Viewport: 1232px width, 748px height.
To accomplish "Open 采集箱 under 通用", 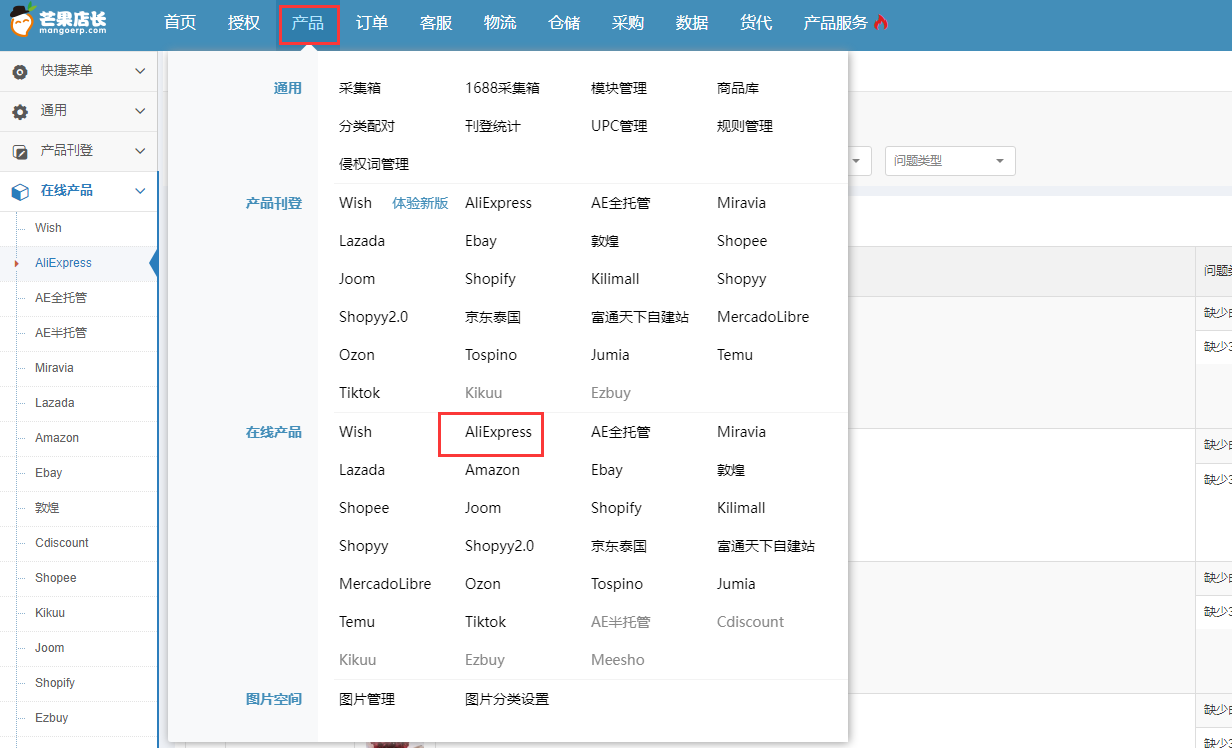I will pos(360,88).
